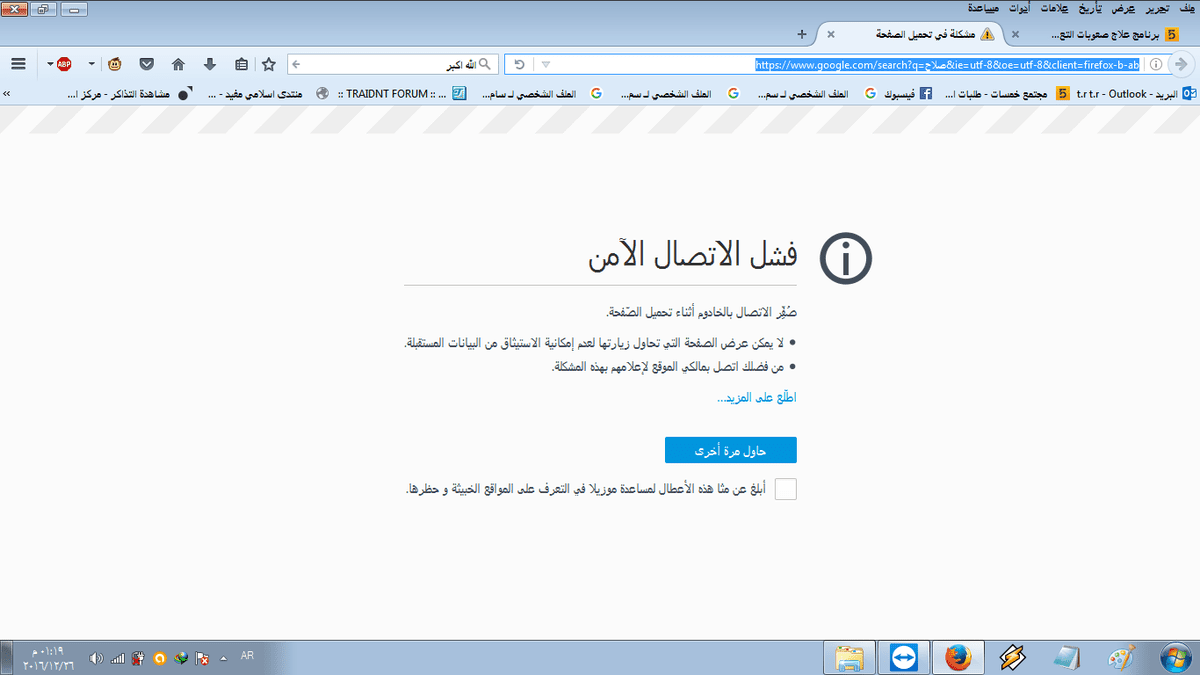Image resolution: width=1200 pixels, height=675 pixels.
Task: Open bookmark مشاهدة التذاكر - مركز
Action: (x=129, y=94)
